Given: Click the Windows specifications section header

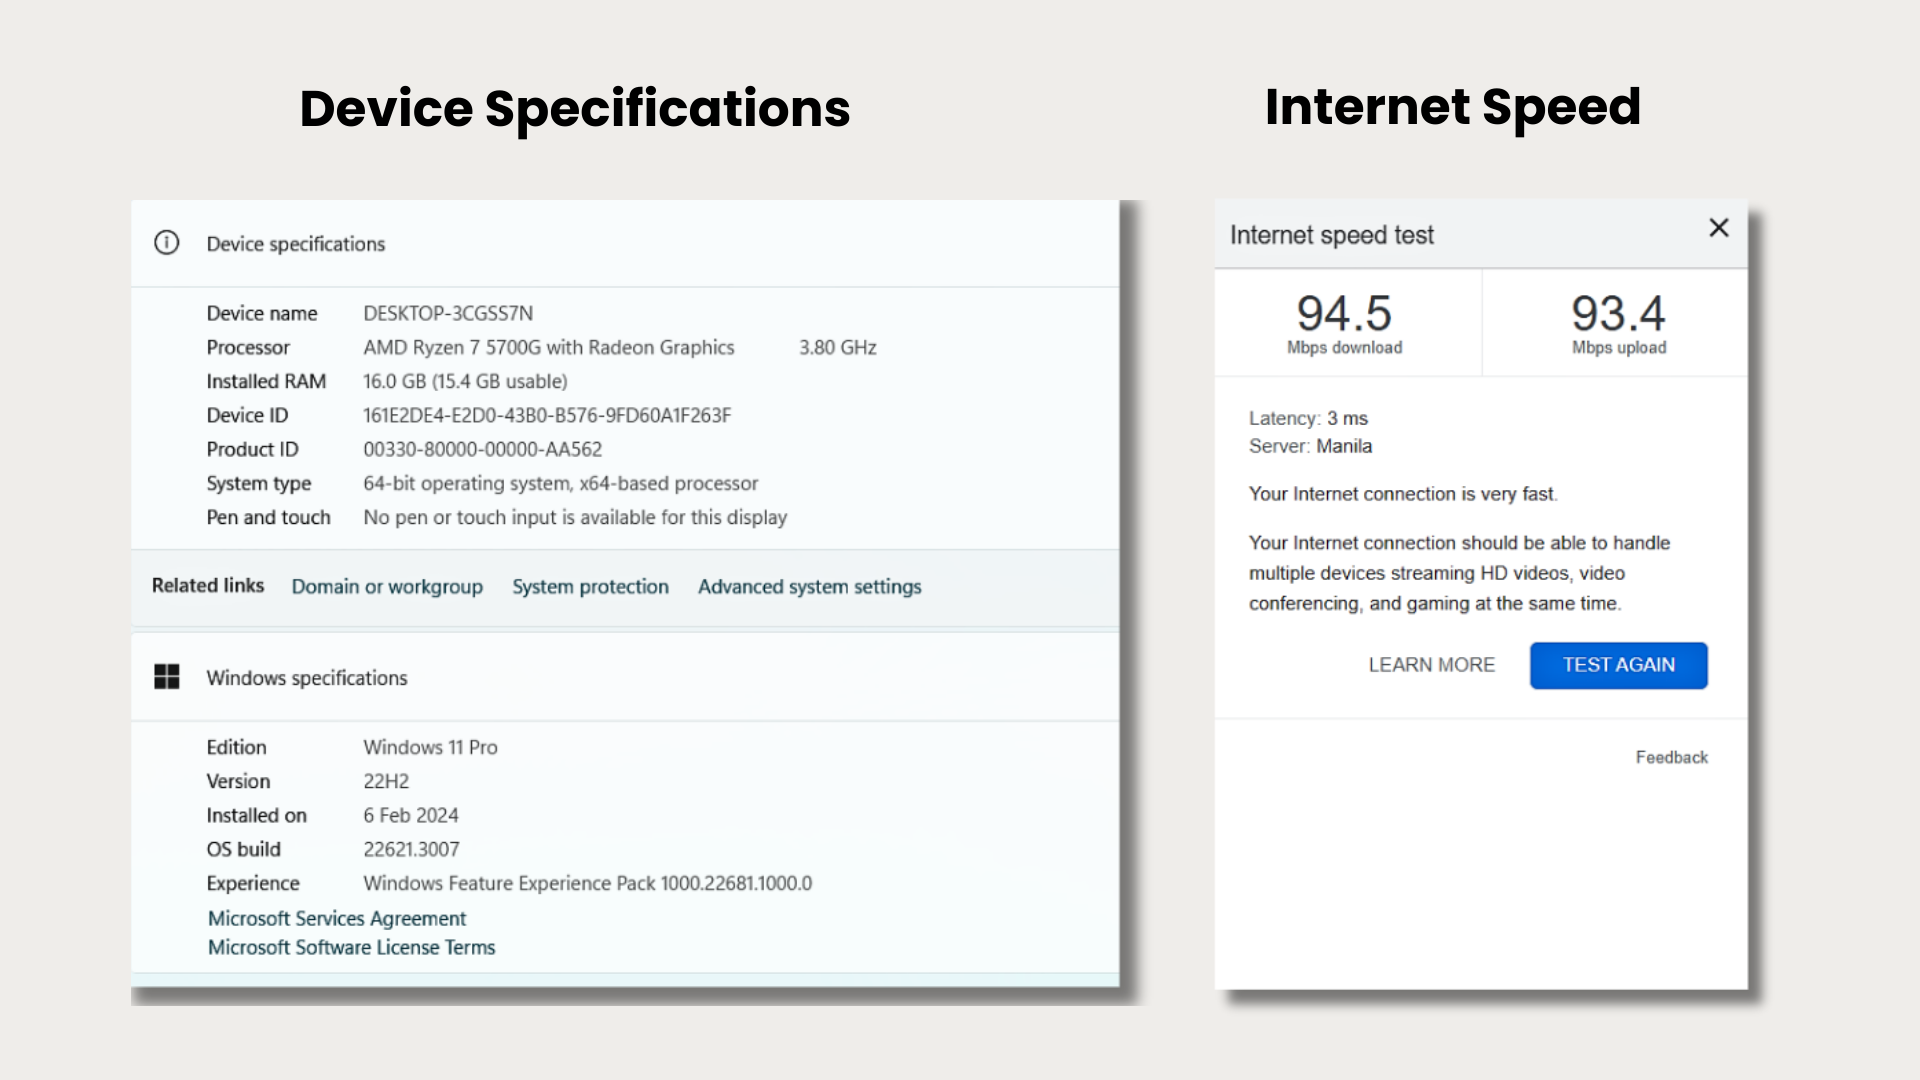Looking at the screenshot, I should [307, 678].
